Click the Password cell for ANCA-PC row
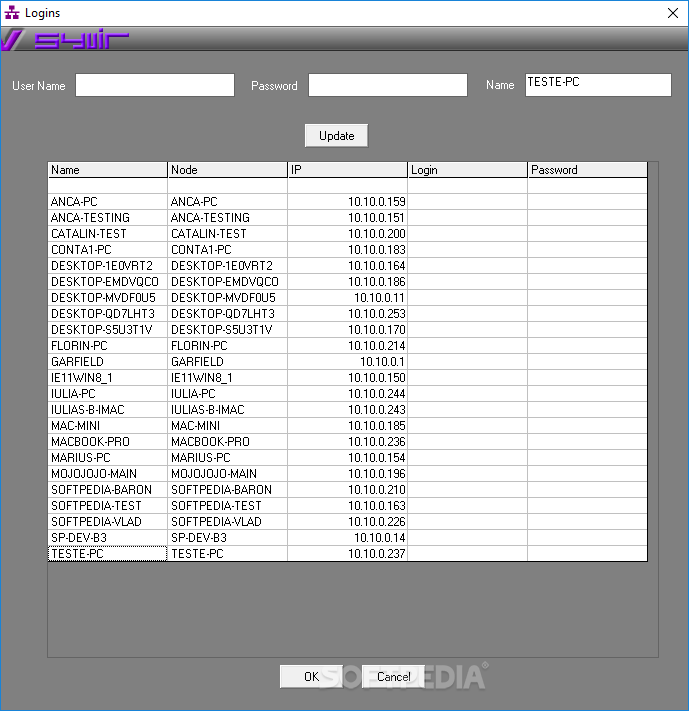The image size is (689, 711). [587, 202]
